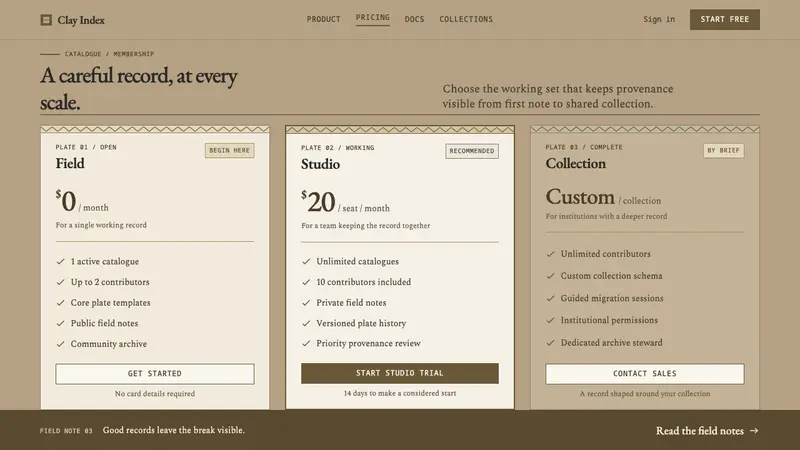Click the Field plan title

(70, 163)
